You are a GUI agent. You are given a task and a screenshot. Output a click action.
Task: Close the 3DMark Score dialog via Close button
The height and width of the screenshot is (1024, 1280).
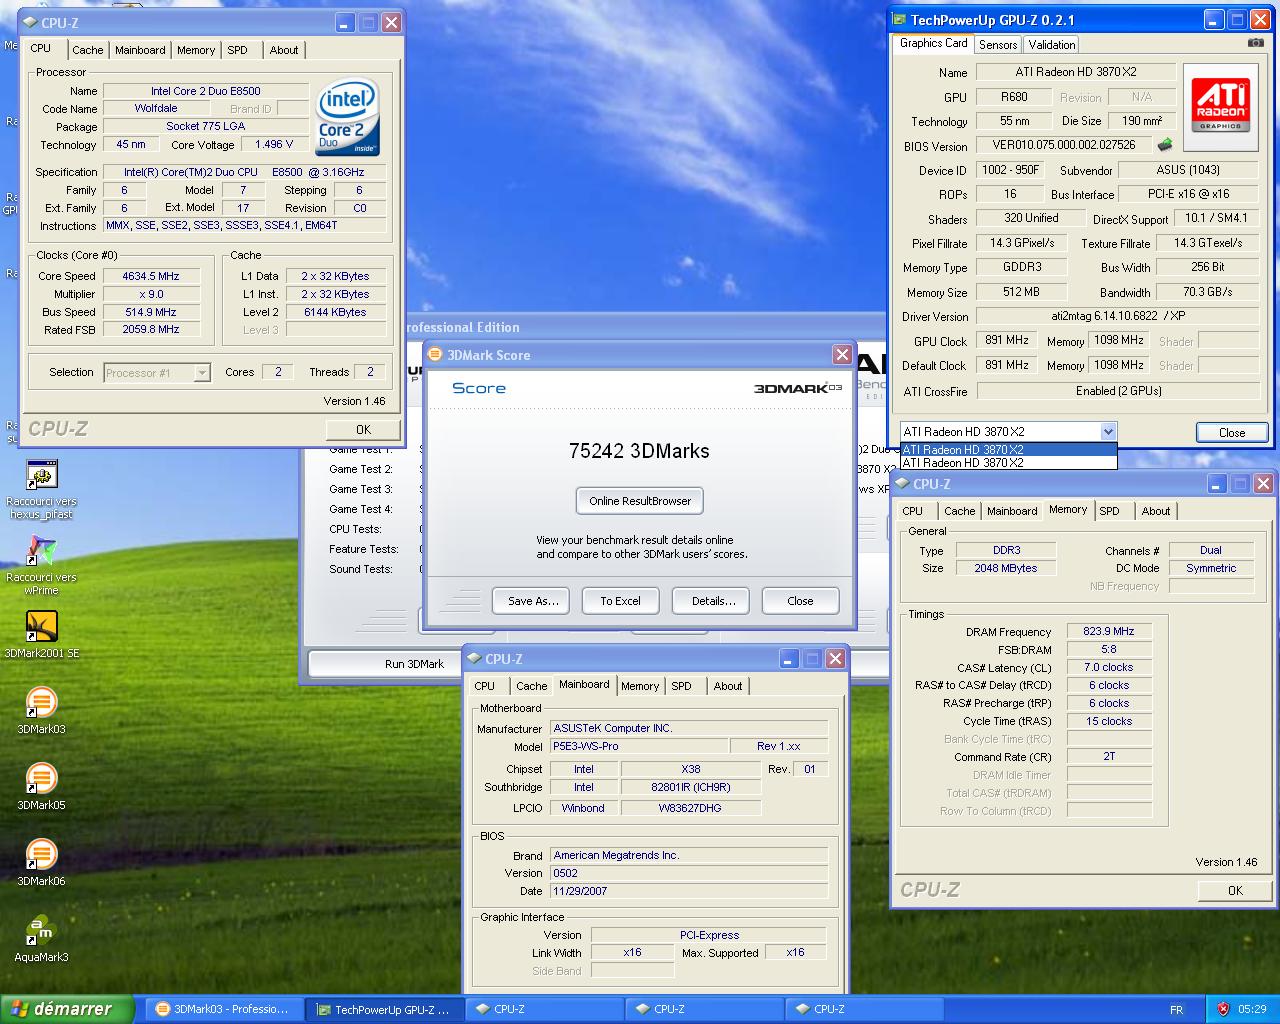tap(800, 601)
